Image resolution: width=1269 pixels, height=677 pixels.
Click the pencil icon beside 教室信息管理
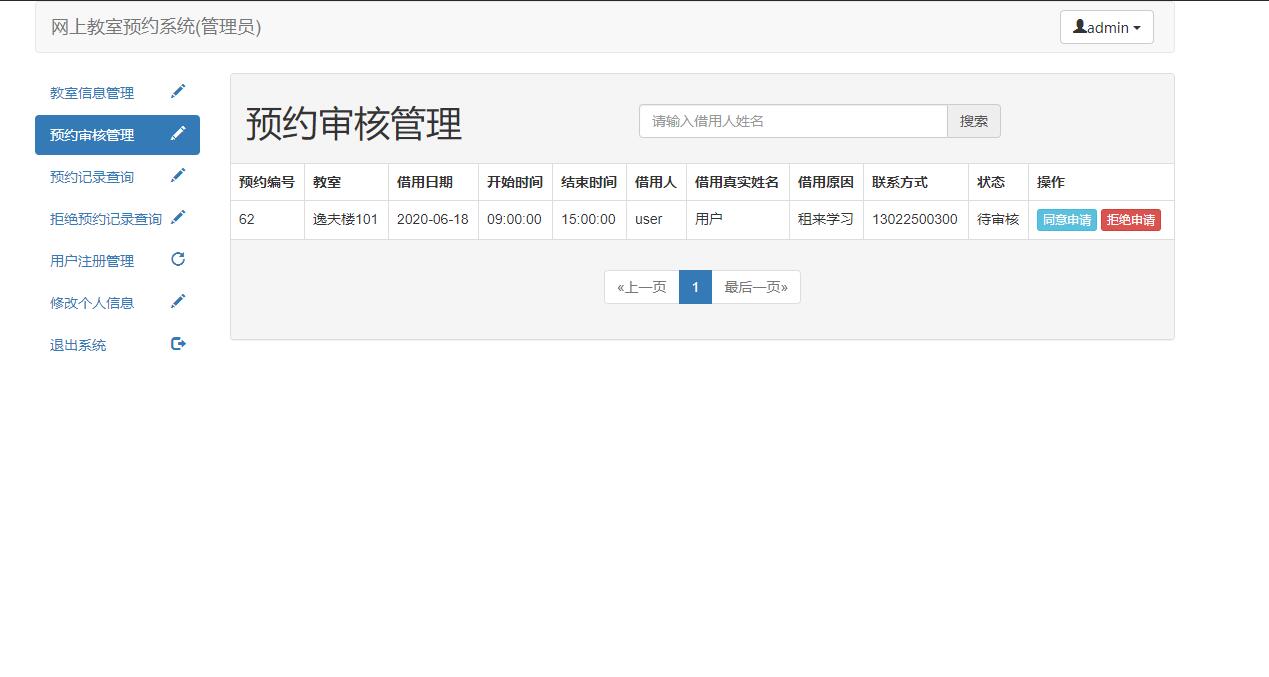pos(178,91)
